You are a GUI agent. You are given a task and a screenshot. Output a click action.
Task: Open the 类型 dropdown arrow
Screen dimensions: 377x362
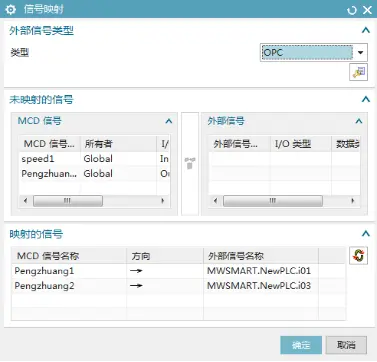[360, 53]
